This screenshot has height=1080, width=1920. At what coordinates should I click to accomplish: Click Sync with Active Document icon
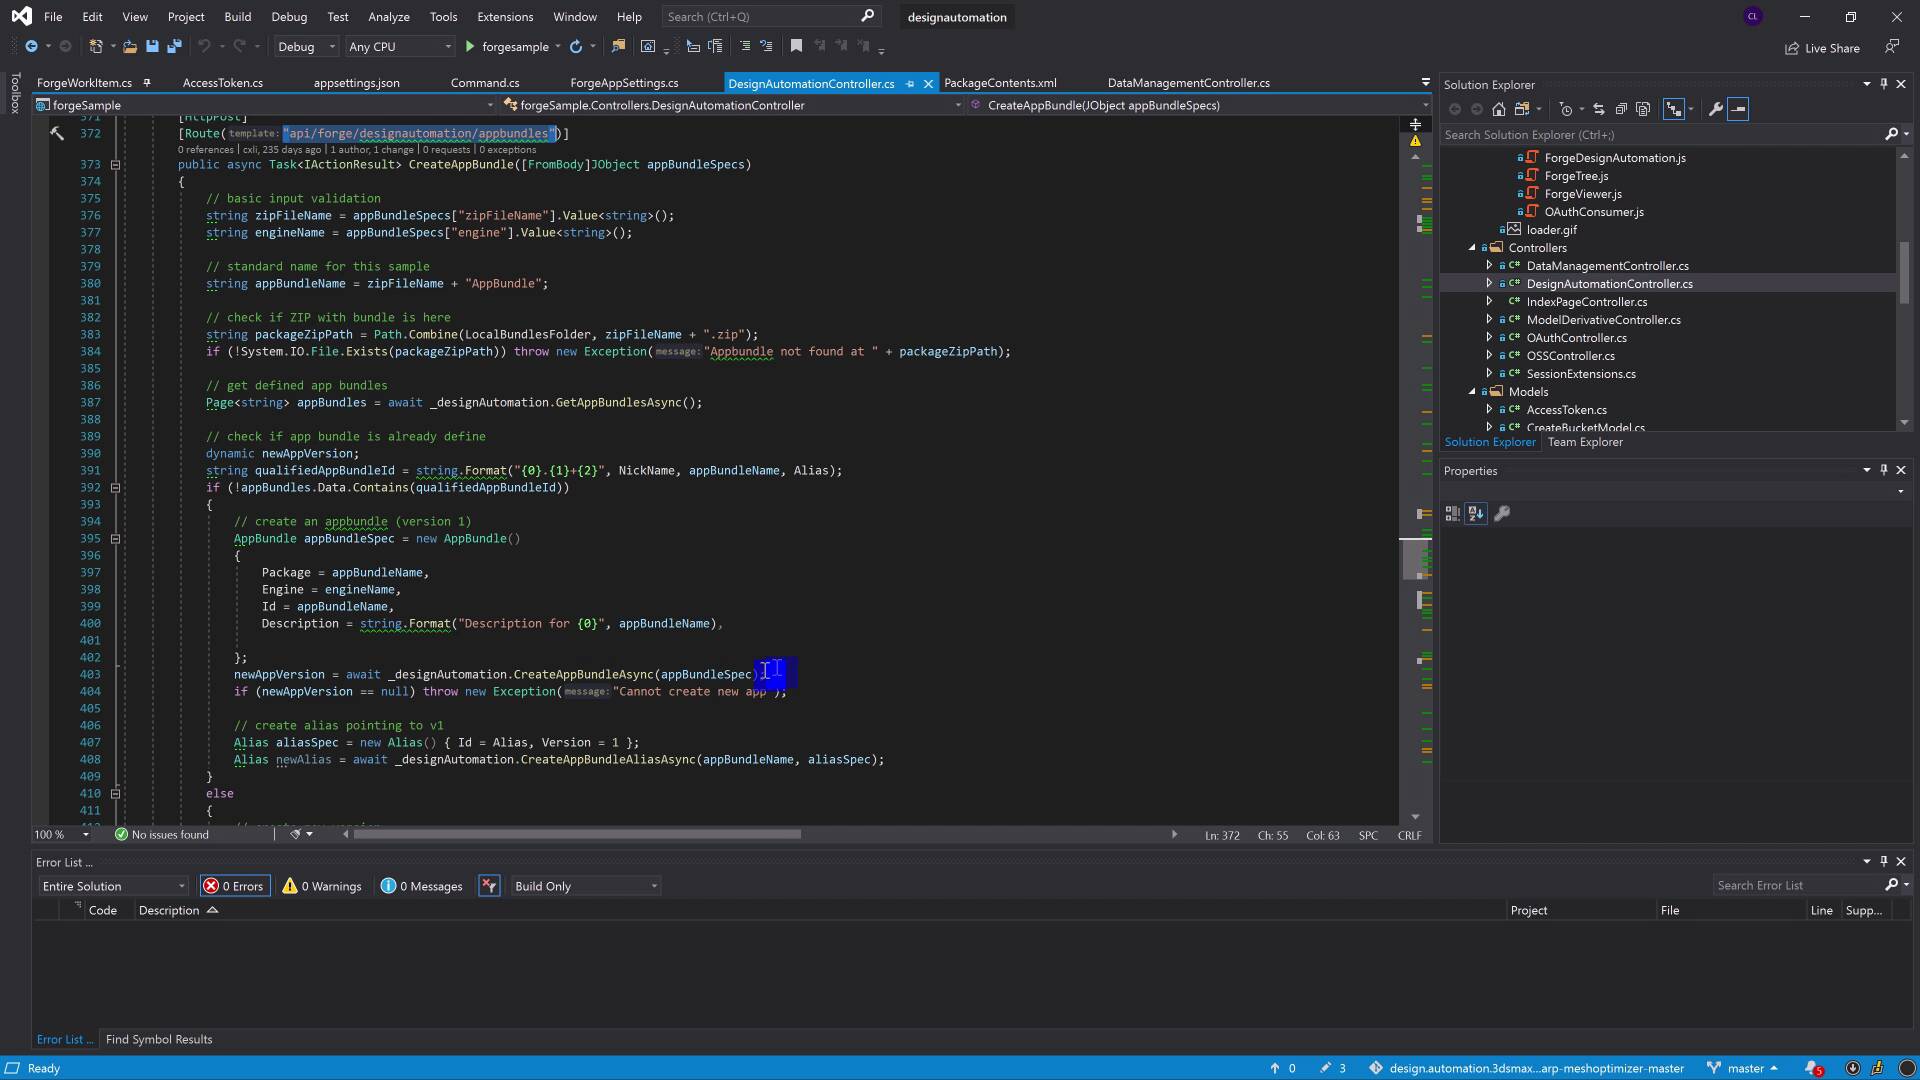[1598, 109]
